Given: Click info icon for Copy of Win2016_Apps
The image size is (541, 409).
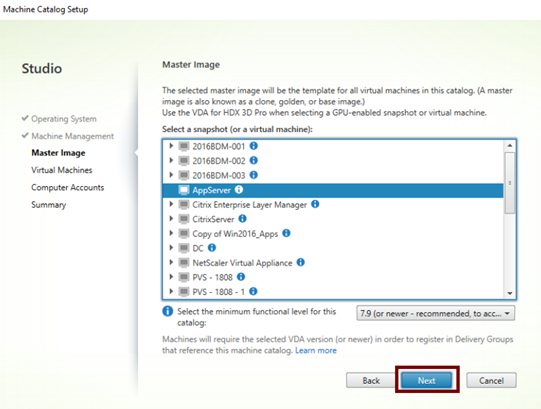Looking at the screenshot, I should click(286, 233).
